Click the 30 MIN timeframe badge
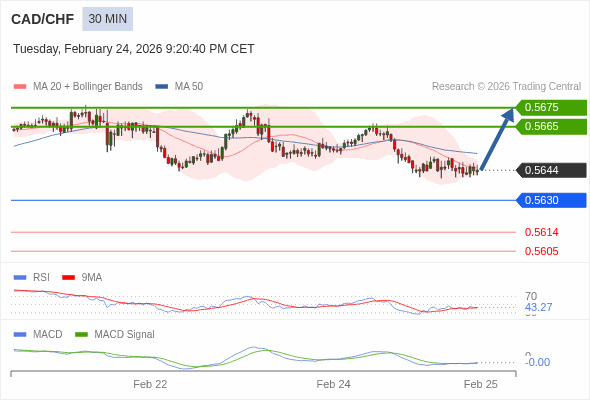 (x=108, y=19)
